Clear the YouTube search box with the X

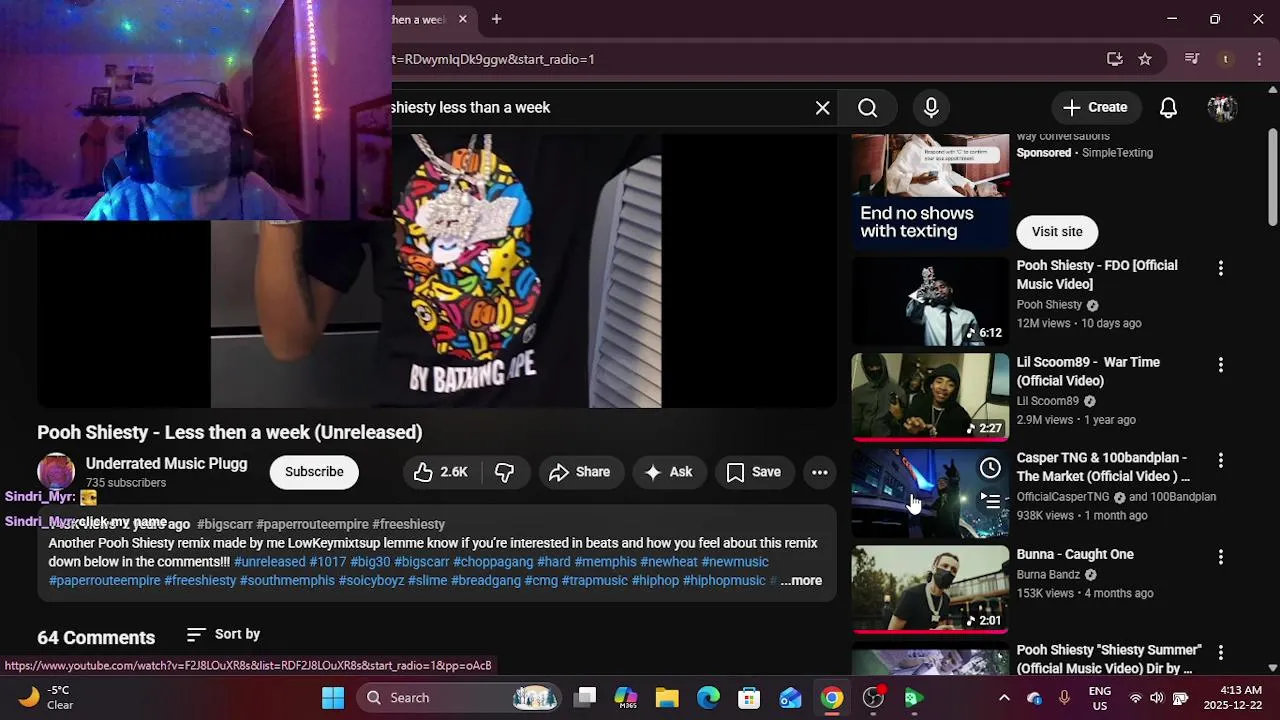coord(822,108)
